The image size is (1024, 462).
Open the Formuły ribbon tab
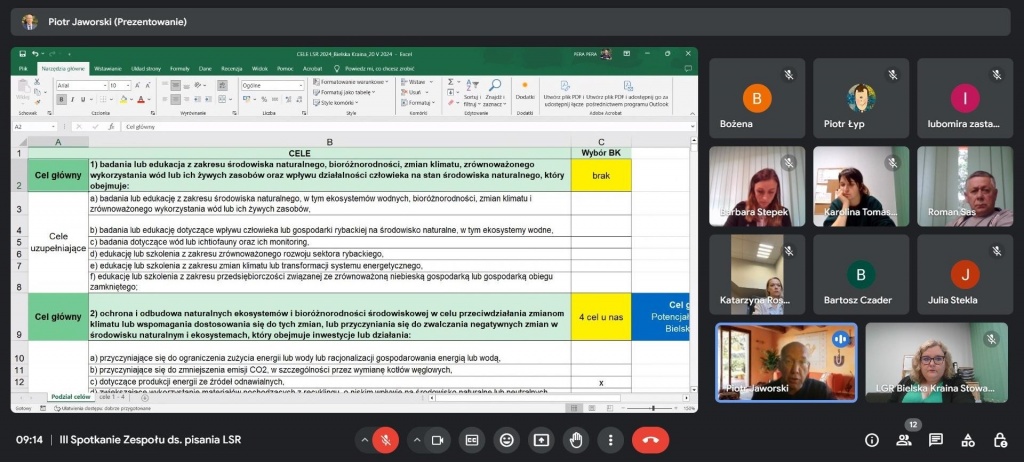pyautogui.click(x=180, y=68)
